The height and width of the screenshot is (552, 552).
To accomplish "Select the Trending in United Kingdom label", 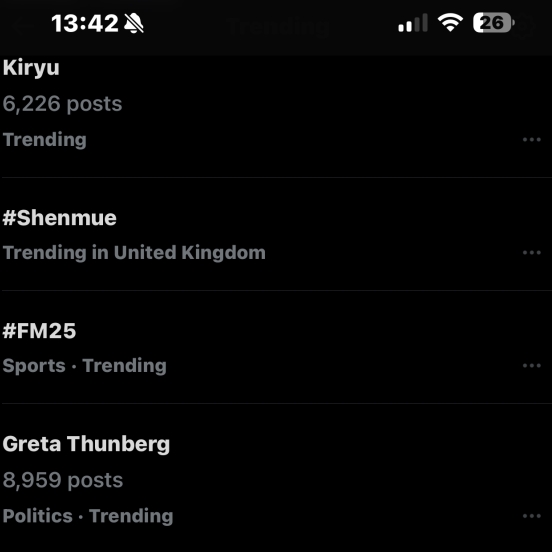I will 134,253.
